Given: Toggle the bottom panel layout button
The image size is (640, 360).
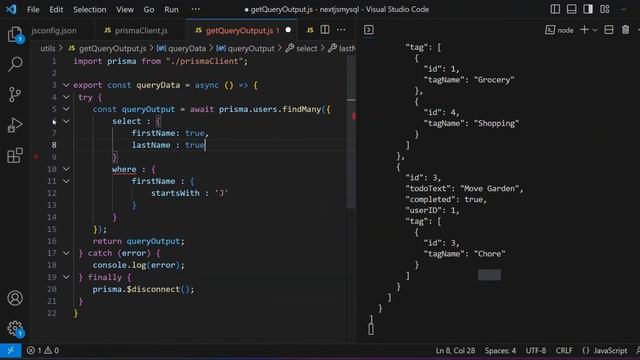Looking at the screenshot, I should tap(571, 9).
